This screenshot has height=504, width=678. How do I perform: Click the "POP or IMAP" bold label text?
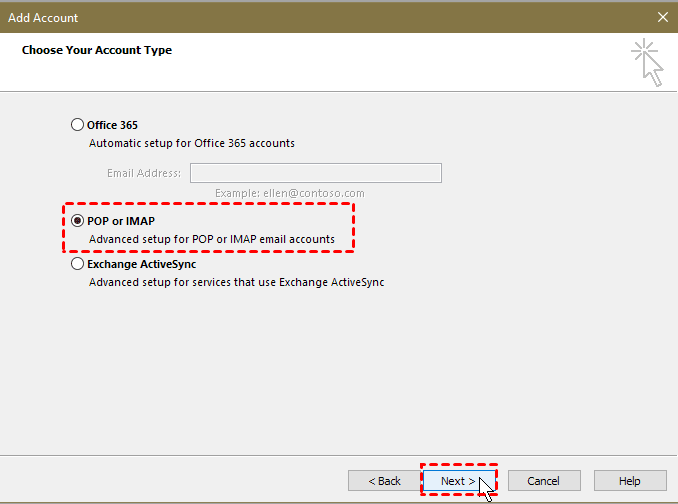click(122, 221)
